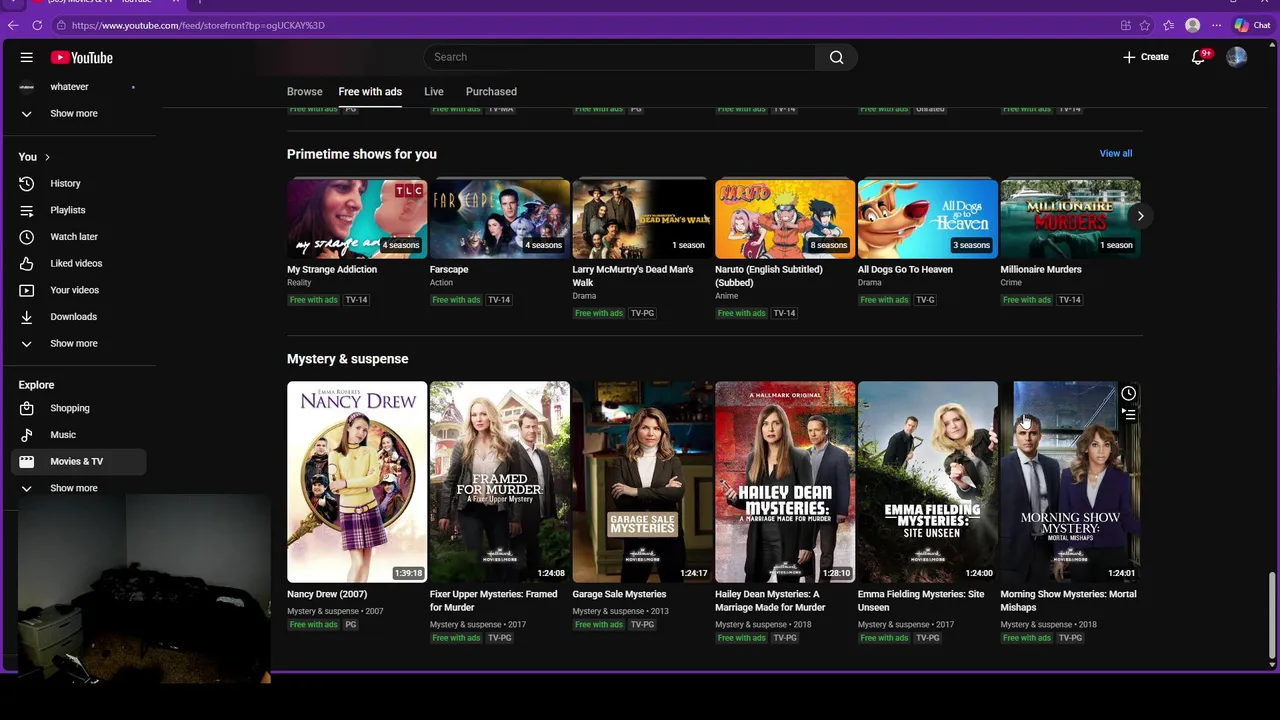
Task: Go to YouTube home via logo
Action: pyautogui.click(x=81, y=58)
